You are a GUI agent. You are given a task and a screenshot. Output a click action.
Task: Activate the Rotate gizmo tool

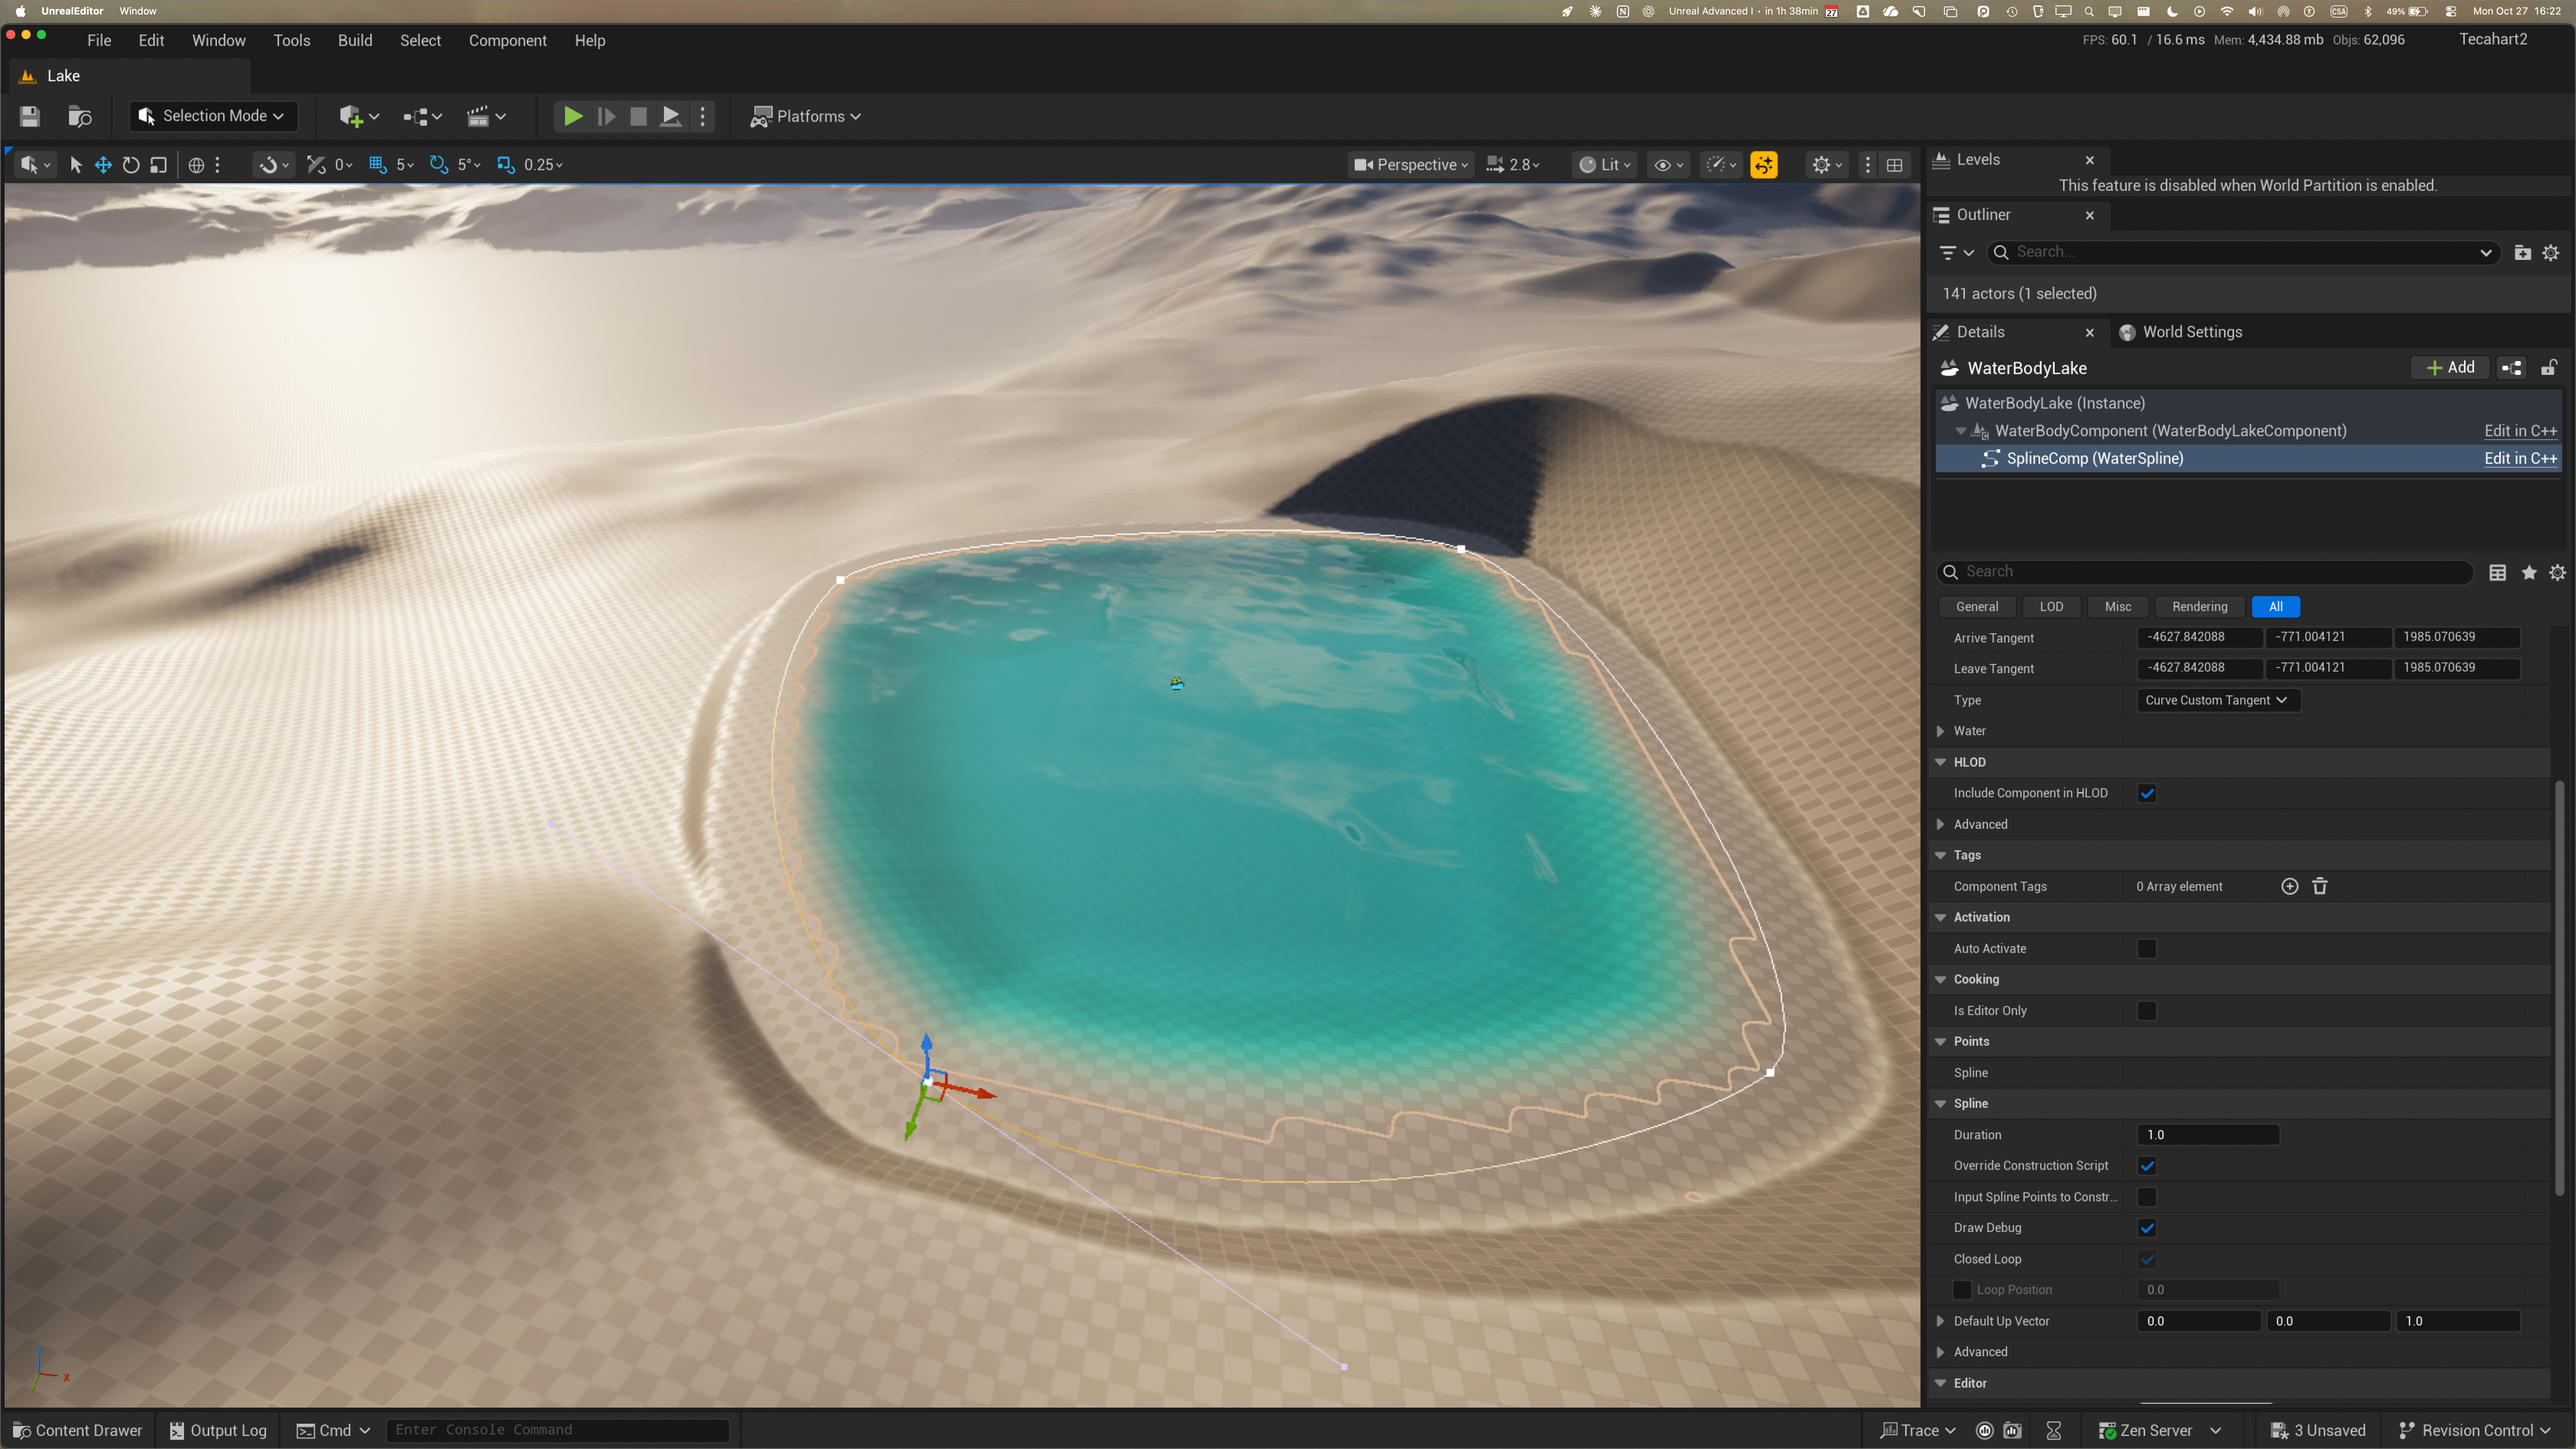tap(131, 165)
